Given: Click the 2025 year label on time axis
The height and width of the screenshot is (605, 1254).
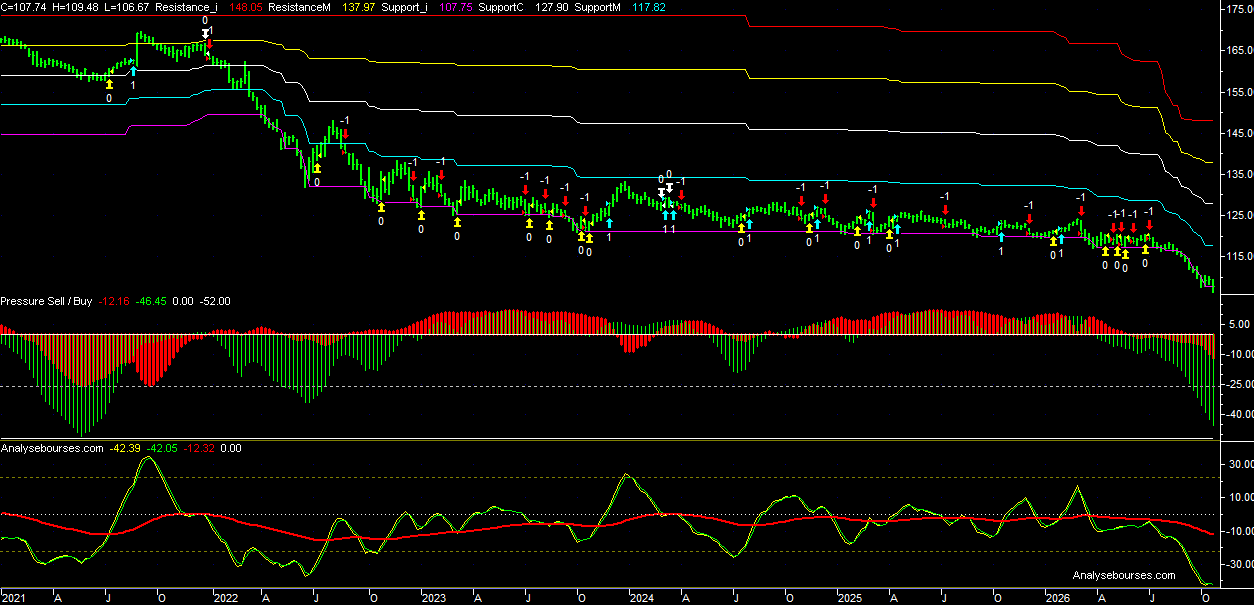Looking at the screenshot, I should click(x=849, y=598).
